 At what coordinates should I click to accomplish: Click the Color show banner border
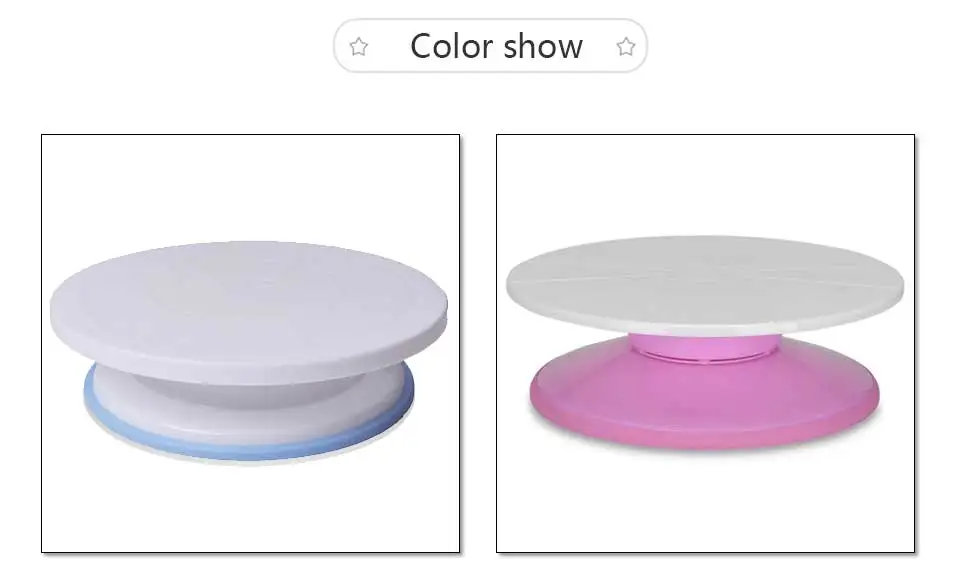coord(490,20)
